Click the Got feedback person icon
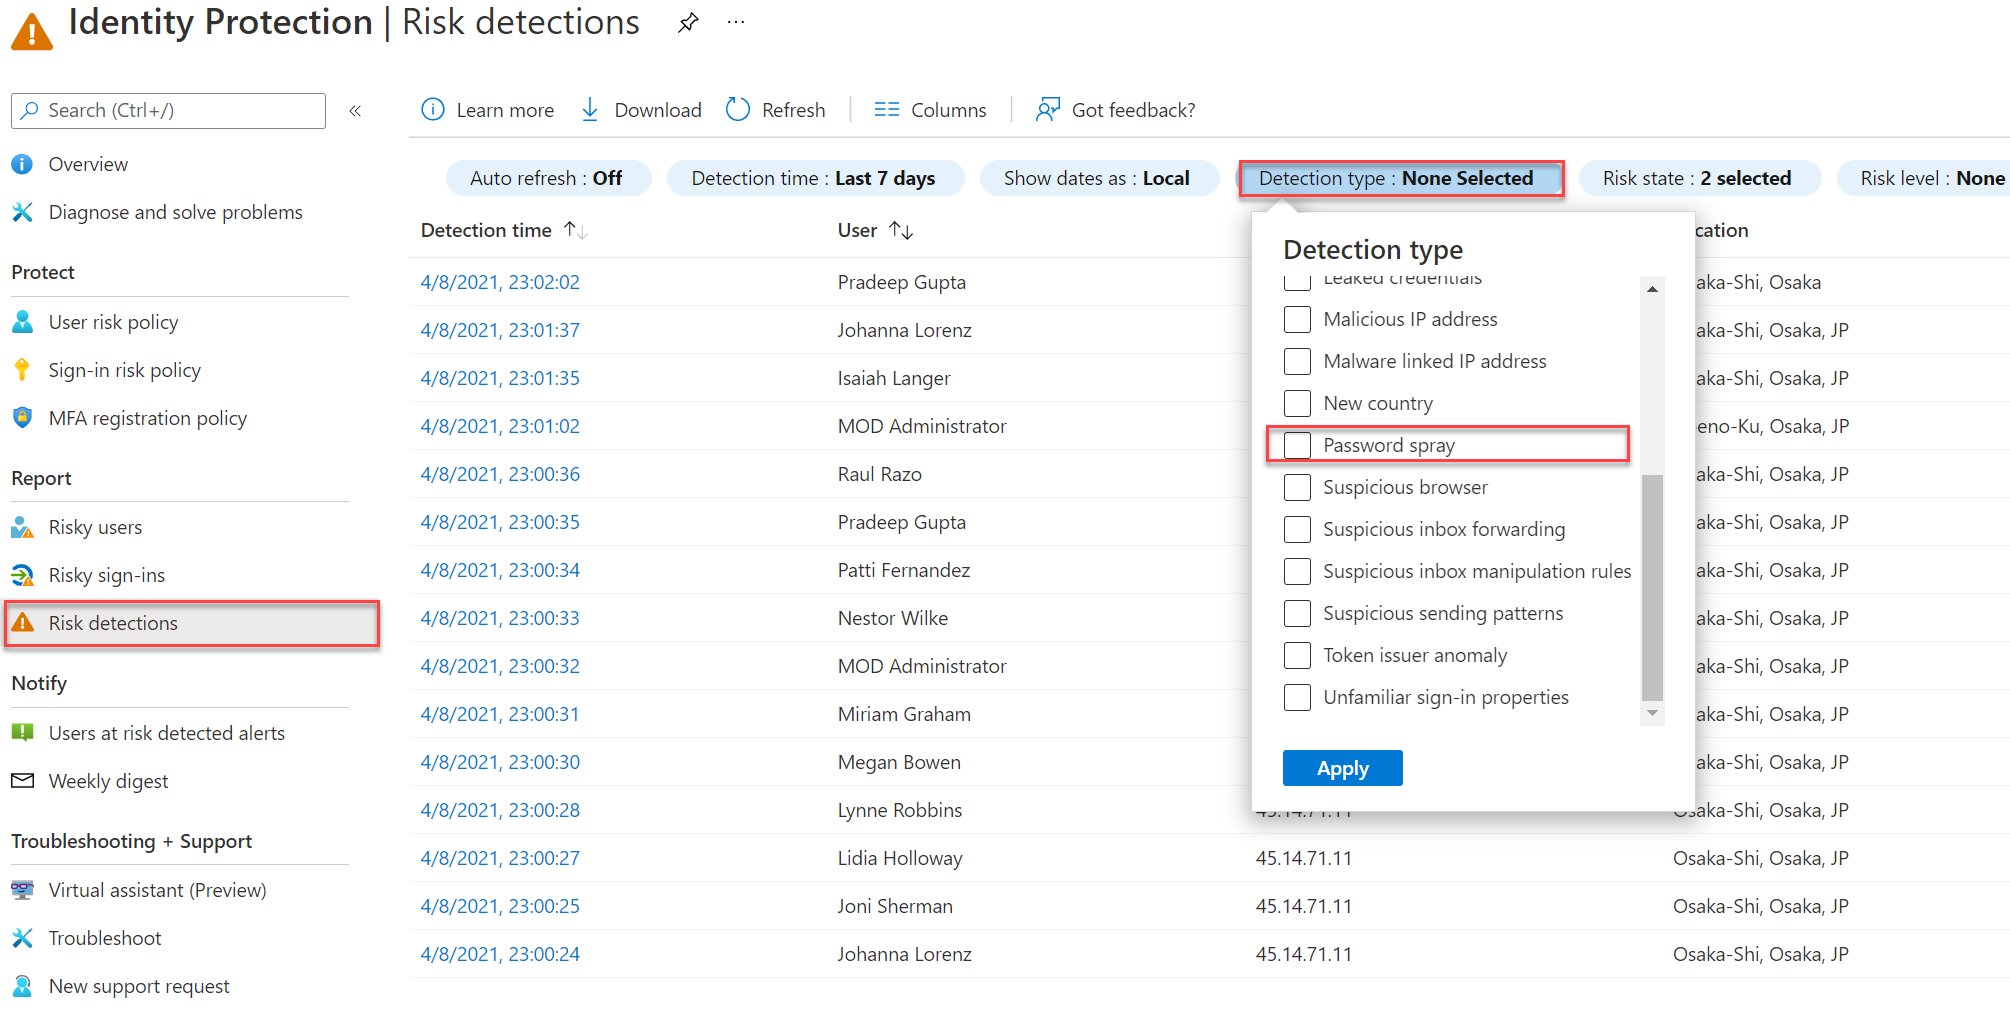 click(1047, 109)
